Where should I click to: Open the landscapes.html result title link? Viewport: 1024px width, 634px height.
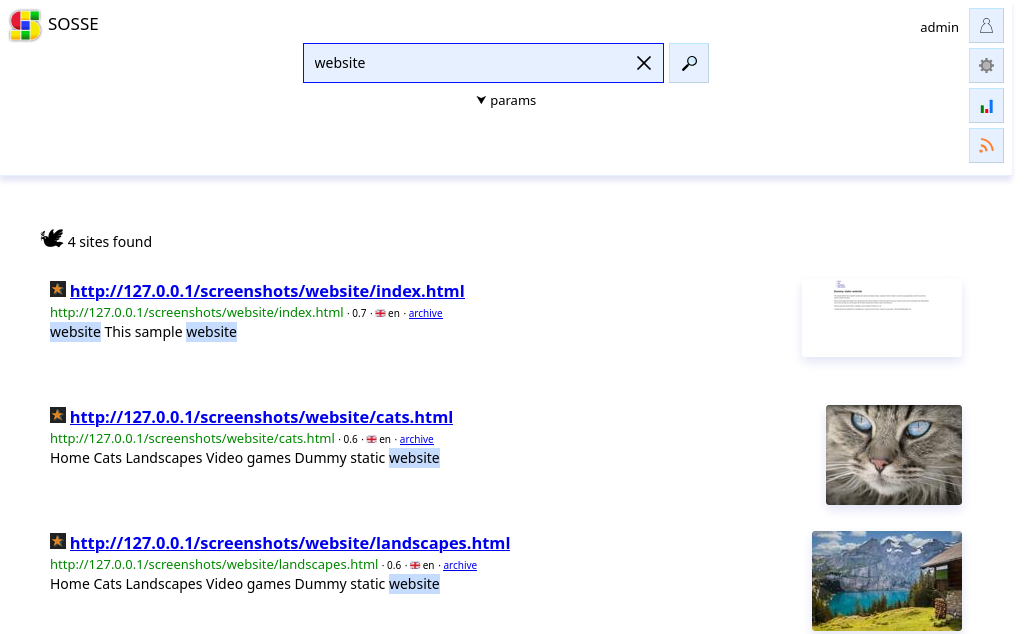(x=290, y=543)
